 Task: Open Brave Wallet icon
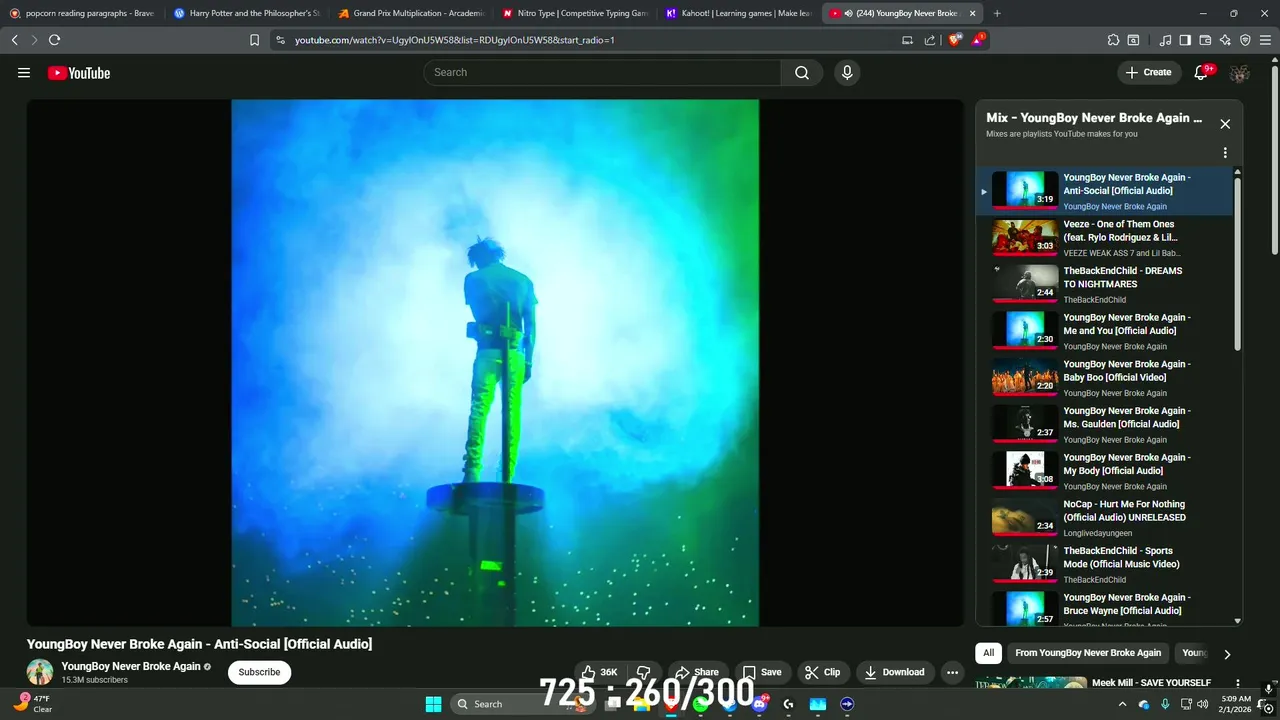click(1205, 40)
